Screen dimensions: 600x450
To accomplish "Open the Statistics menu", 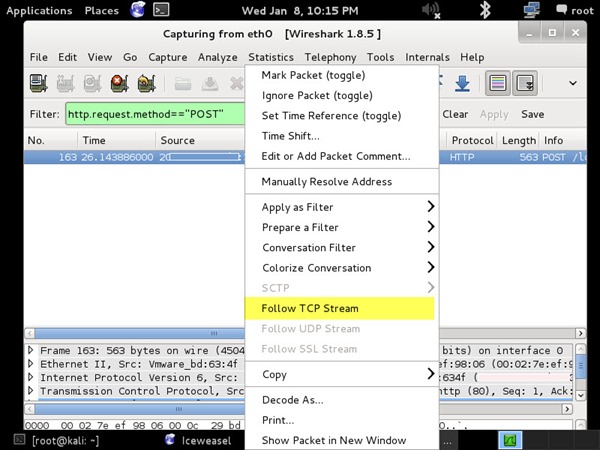I will pyautogui.click(x=271, y=57).
